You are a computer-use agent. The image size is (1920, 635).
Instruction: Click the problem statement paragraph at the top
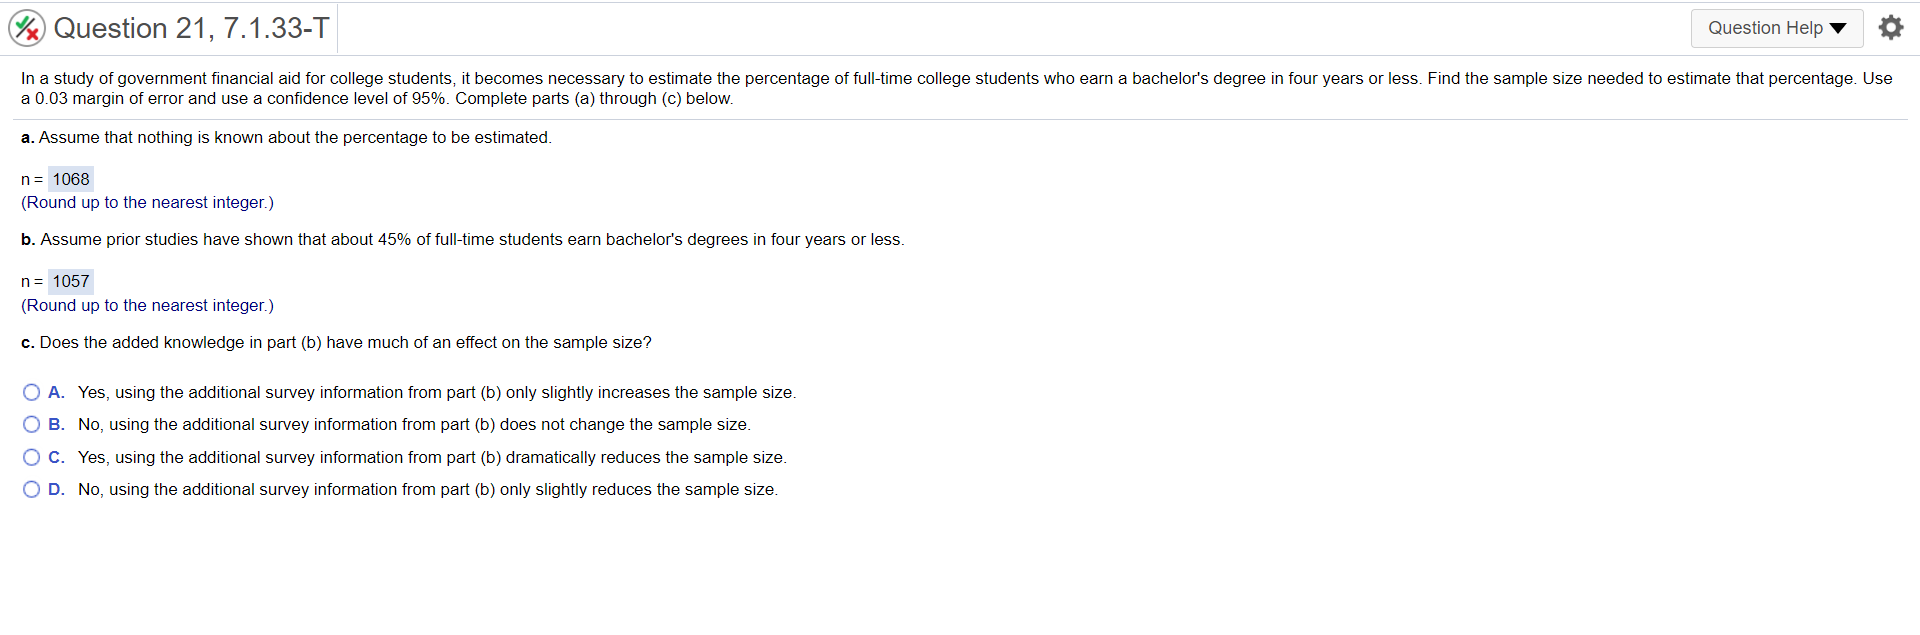pyautogui.click(x=956, y=88)
